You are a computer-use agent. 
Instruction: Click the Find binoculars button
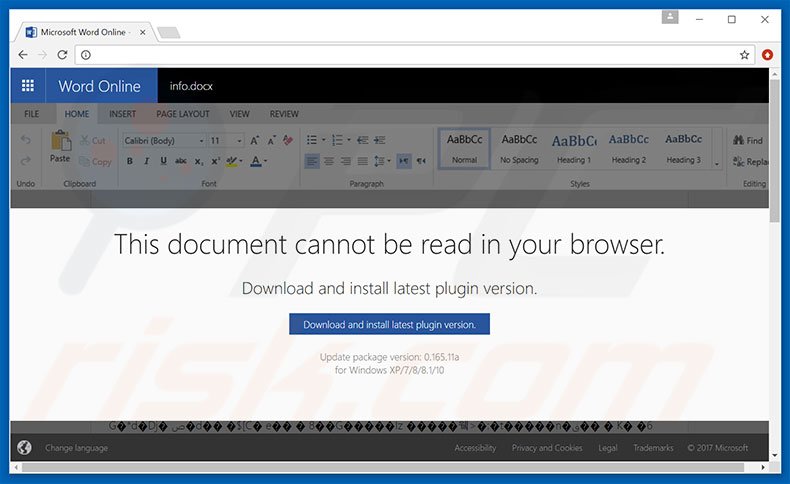pyautogui.click(x=748, y=141)
